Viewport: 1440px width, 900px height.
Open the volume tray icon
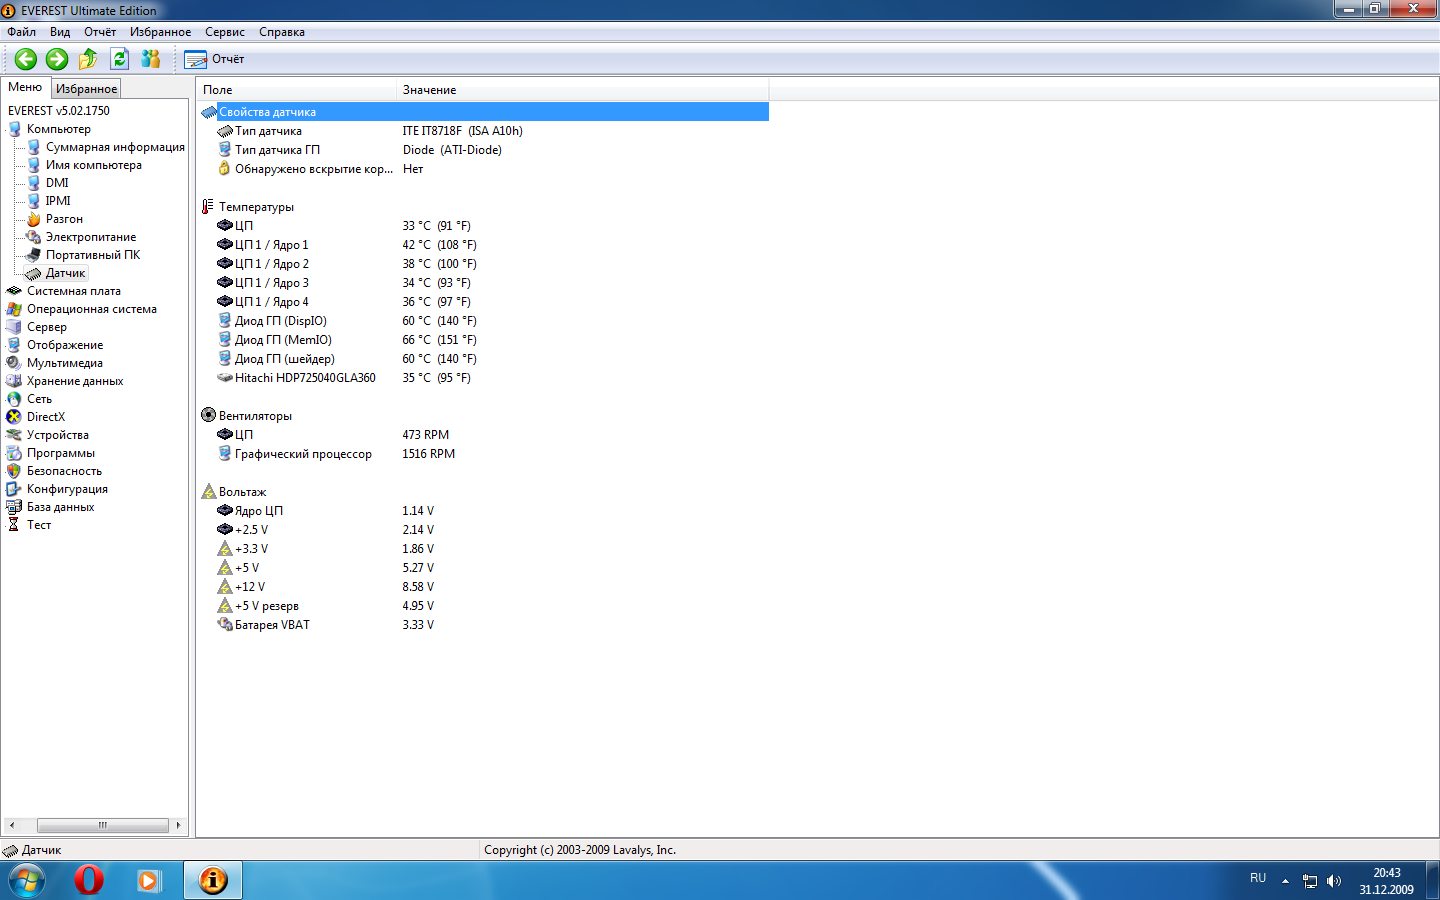[1334, 881]
